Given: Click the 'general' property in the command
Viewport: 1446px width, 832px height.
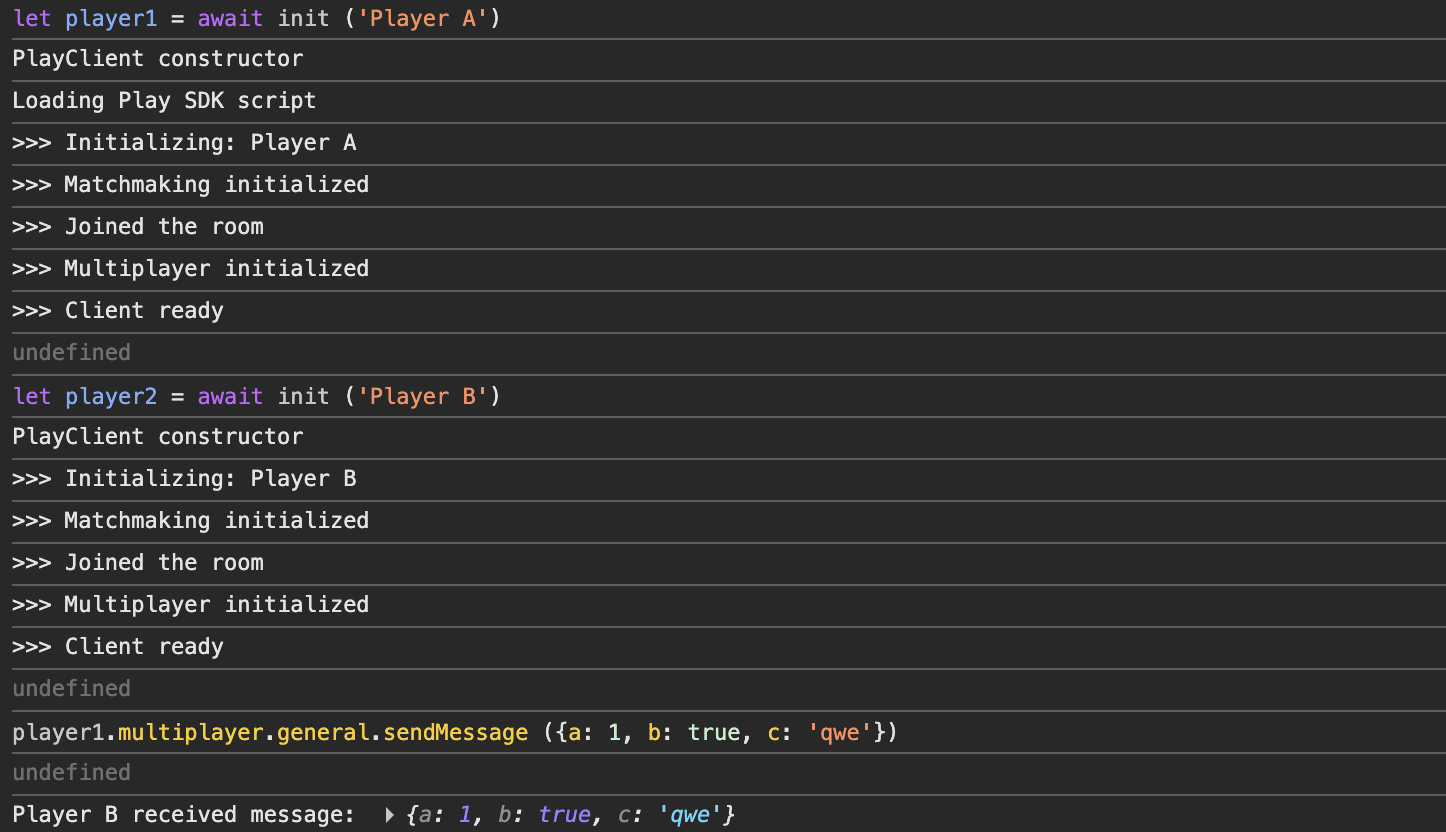Looking at the screenshot, I should click(x=323, y=733).
